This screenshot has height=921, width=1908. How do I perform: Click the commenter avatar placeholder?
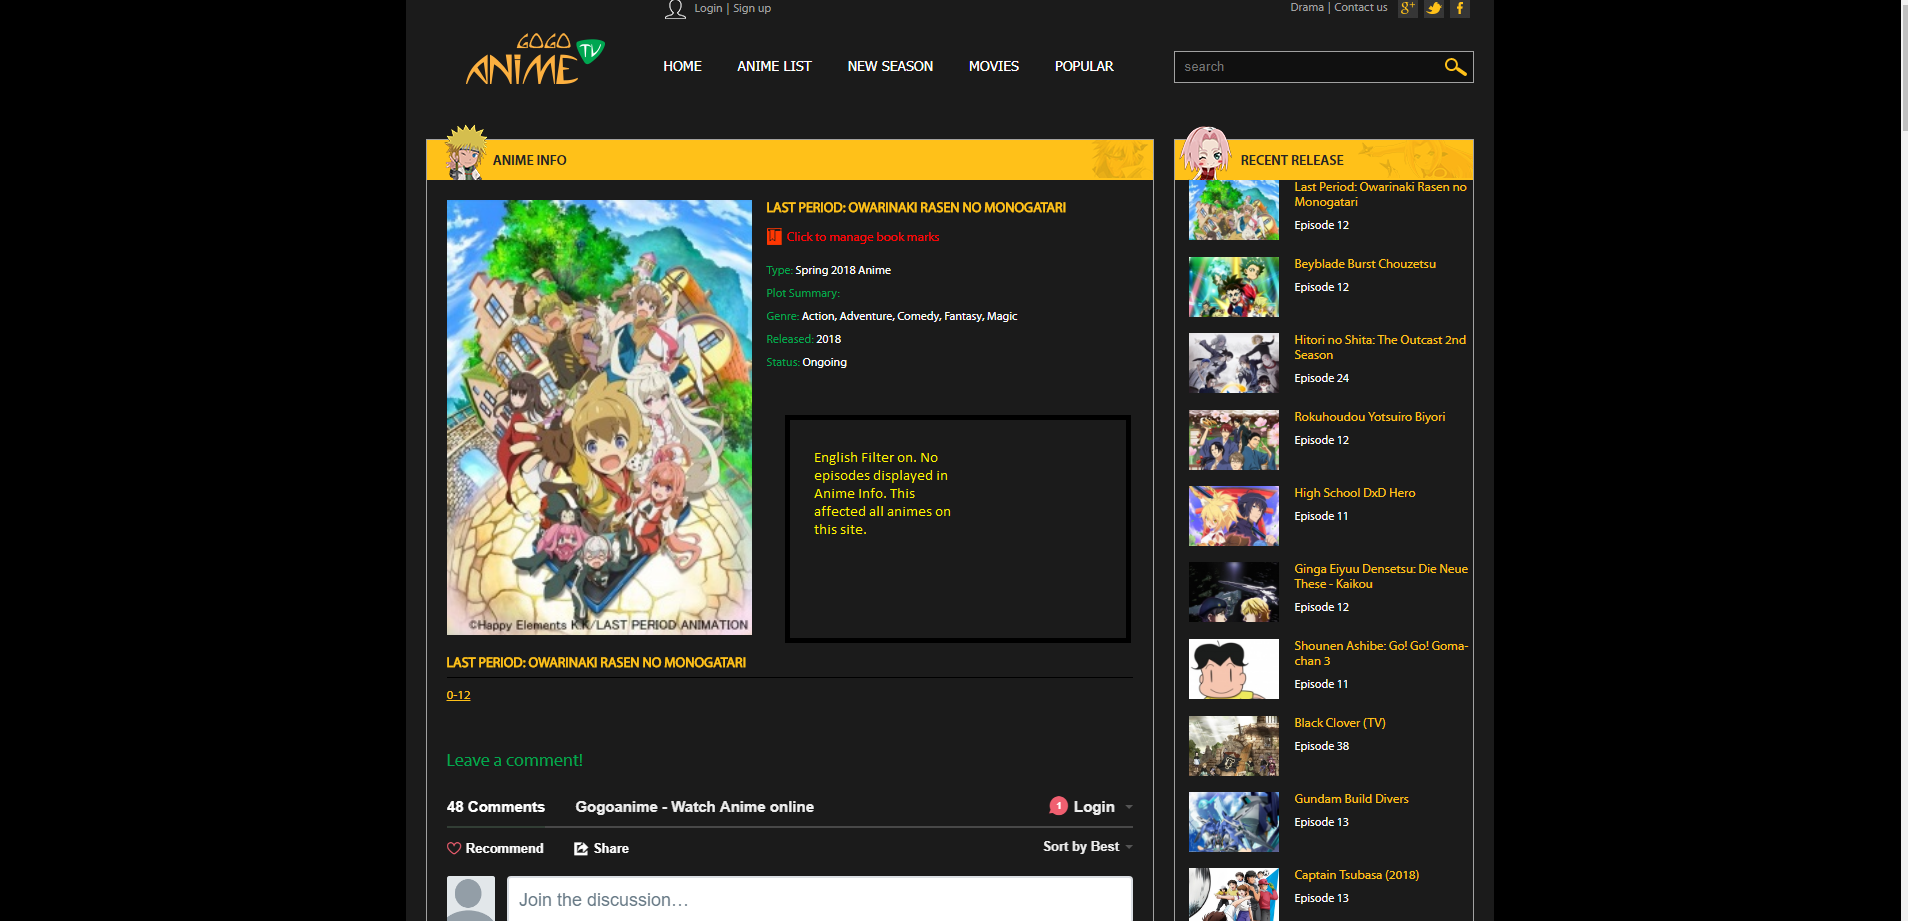click(471, 899)
